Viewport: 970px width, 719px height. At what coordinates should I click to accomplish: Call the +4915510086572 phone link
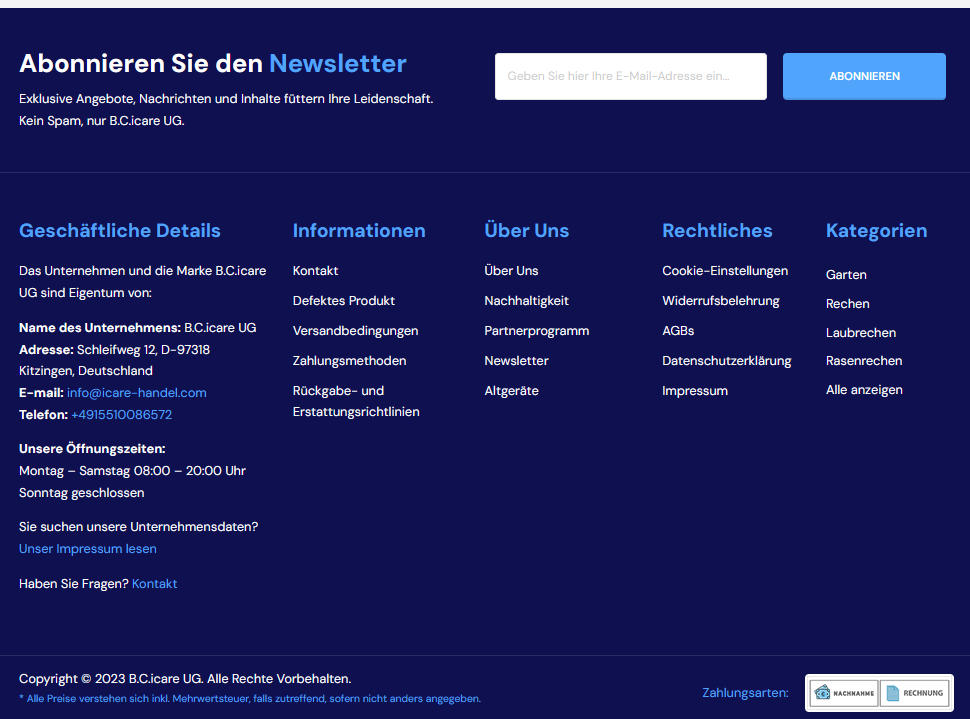(x=121, y=415)
